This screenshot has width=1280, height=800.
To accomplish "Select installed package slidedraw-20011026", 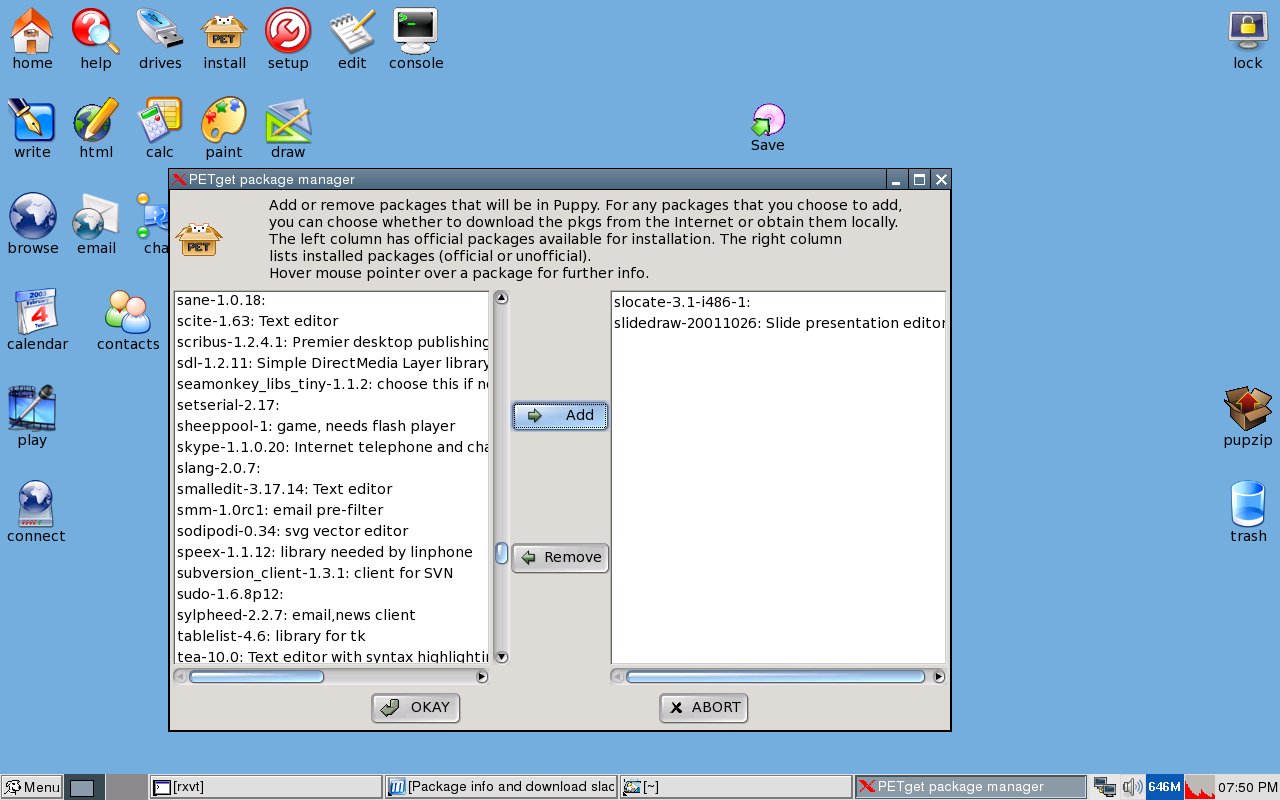I will tap(778, 323).
